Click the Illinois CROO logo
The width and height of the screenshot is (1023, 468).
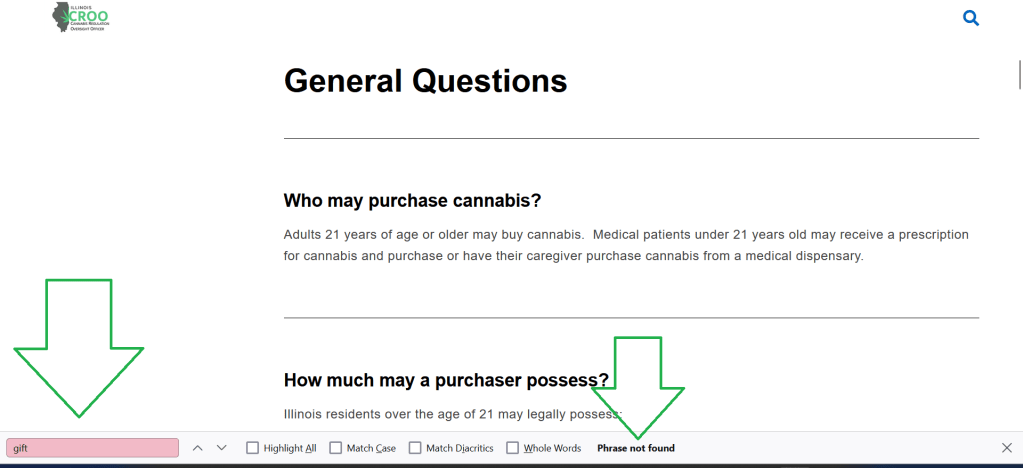click(82, 17)
